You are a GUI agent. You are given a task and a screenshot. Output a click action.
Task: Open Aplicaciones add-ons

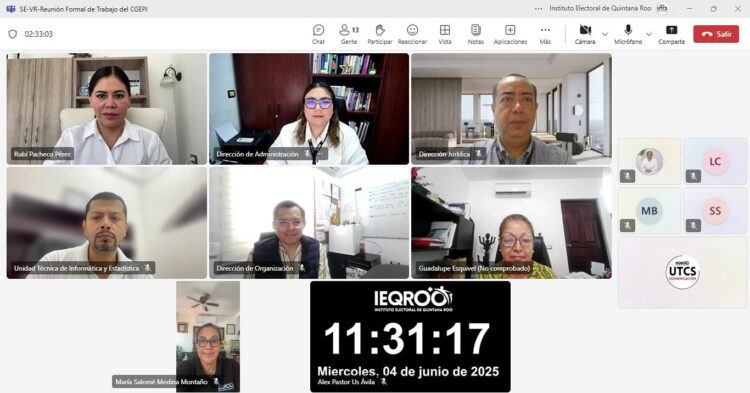(510, 34)
